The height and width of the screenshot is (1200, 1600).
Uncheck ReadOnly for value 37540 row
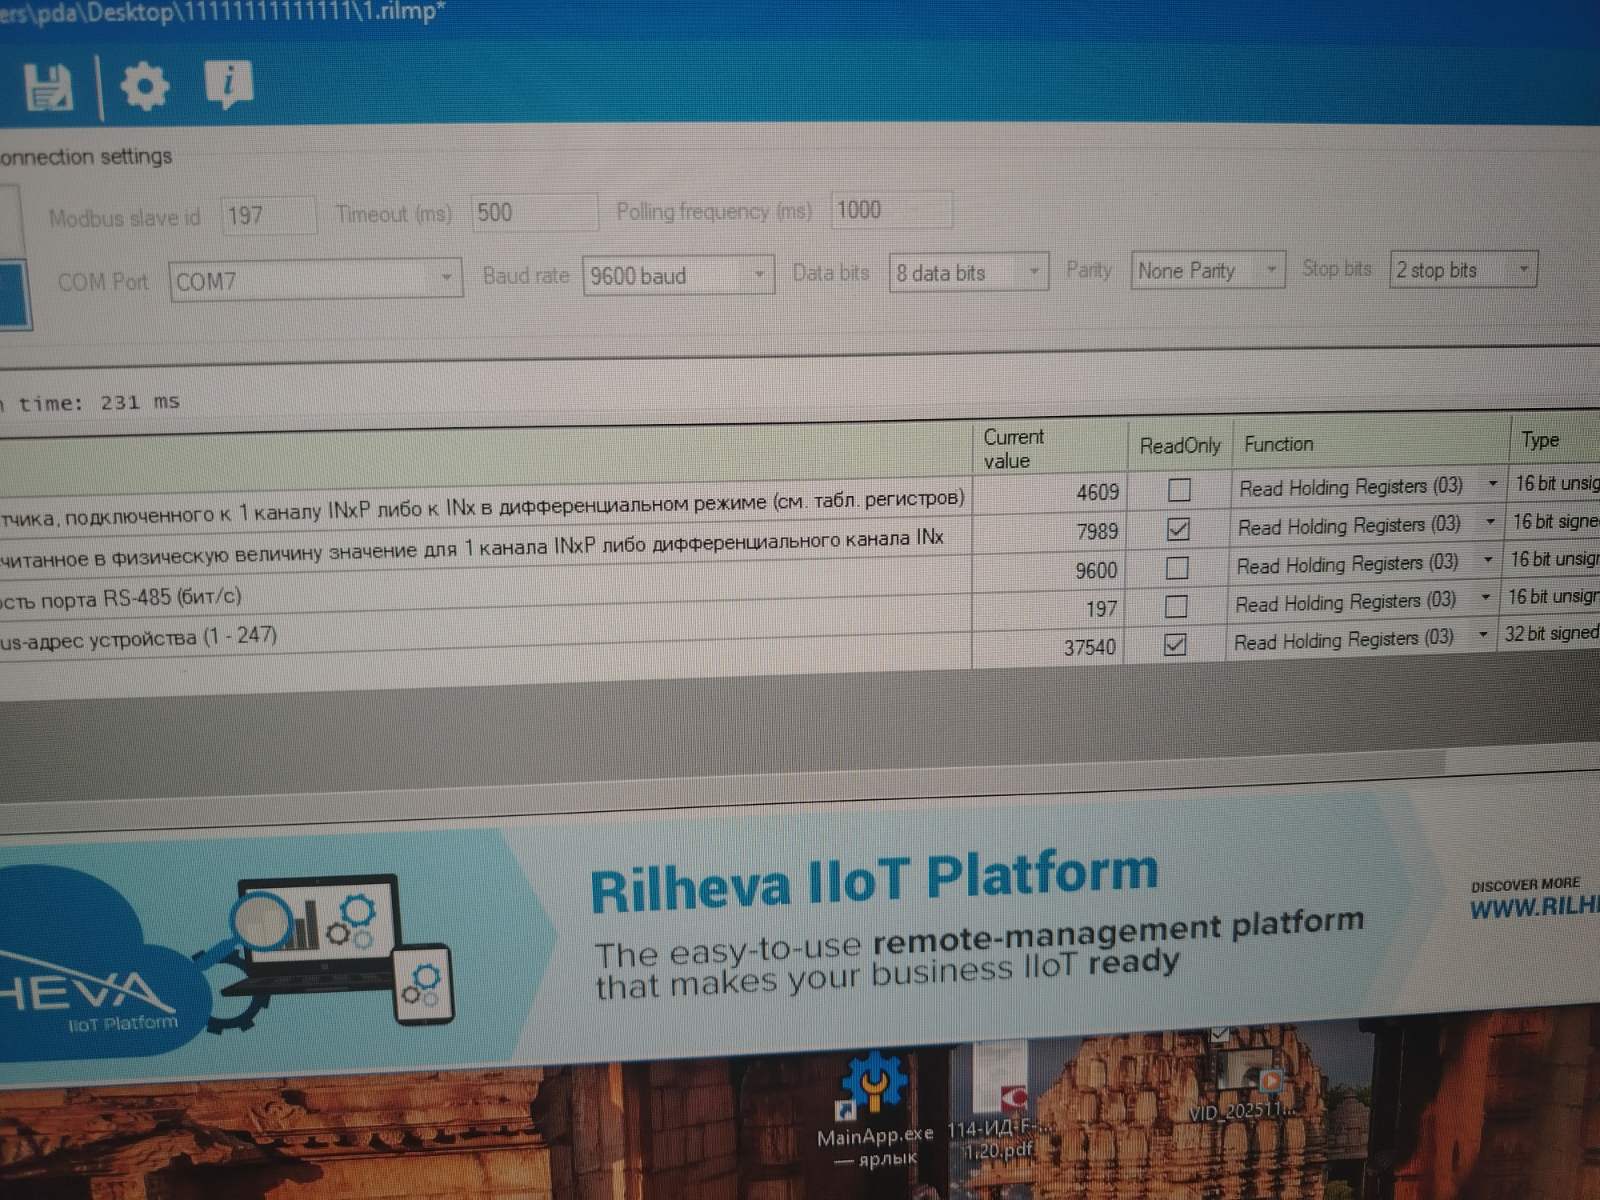click(x=1175, y=645)
